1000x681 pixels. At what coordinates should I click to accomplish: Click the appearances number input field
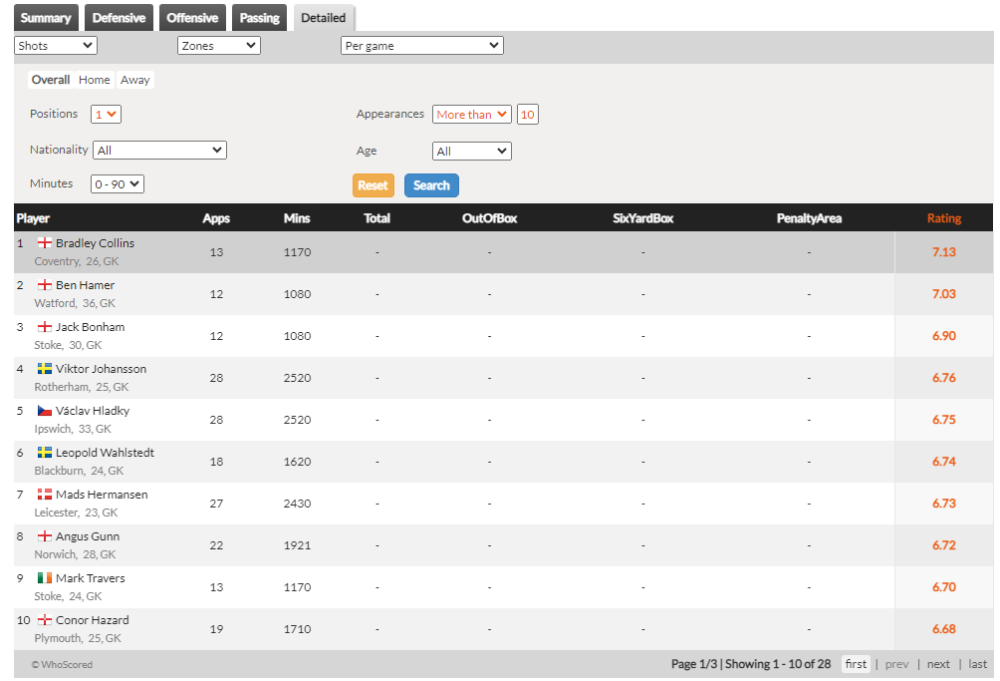pos(528,115)
